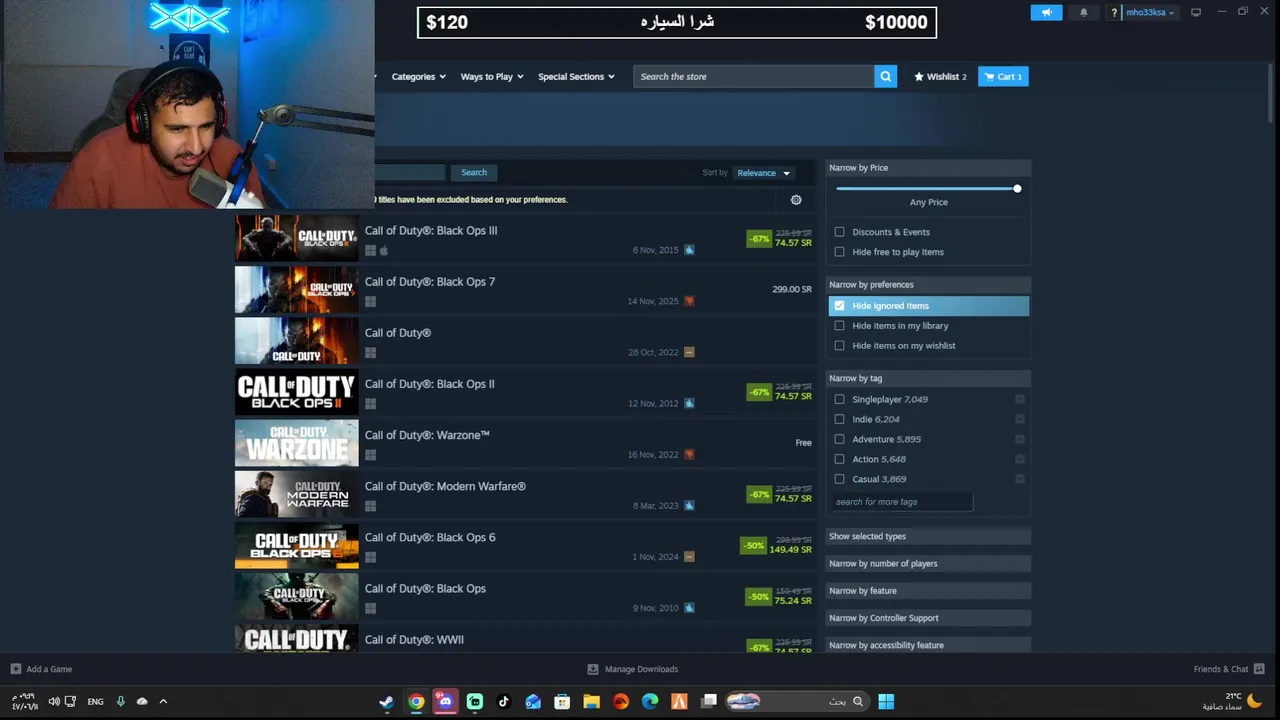The width and height of the screenshot is (1280, 720).
Task: Click the Add a Game plus icon
Action: coord(15,669)
